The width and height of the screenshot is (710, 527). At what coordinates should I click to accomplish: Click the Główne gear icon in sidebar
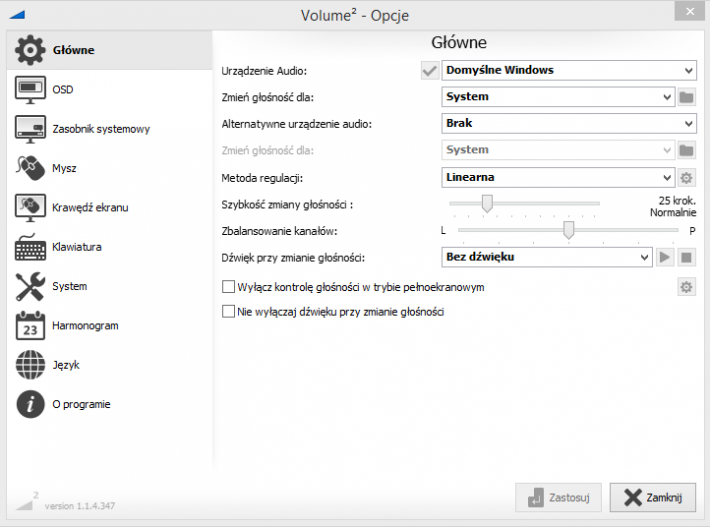[30, 50]
